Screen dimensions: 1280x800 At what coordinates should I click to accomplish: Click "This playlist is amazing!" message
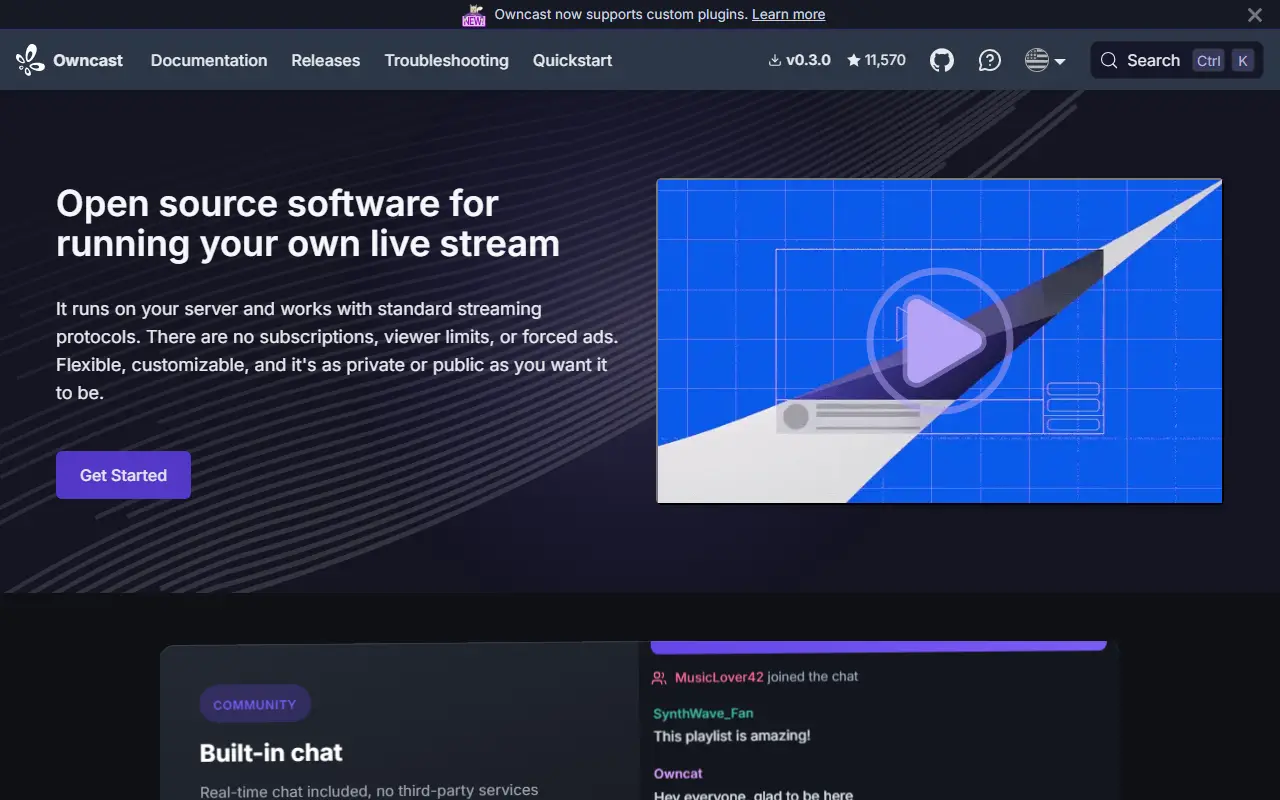coord(732,735)
